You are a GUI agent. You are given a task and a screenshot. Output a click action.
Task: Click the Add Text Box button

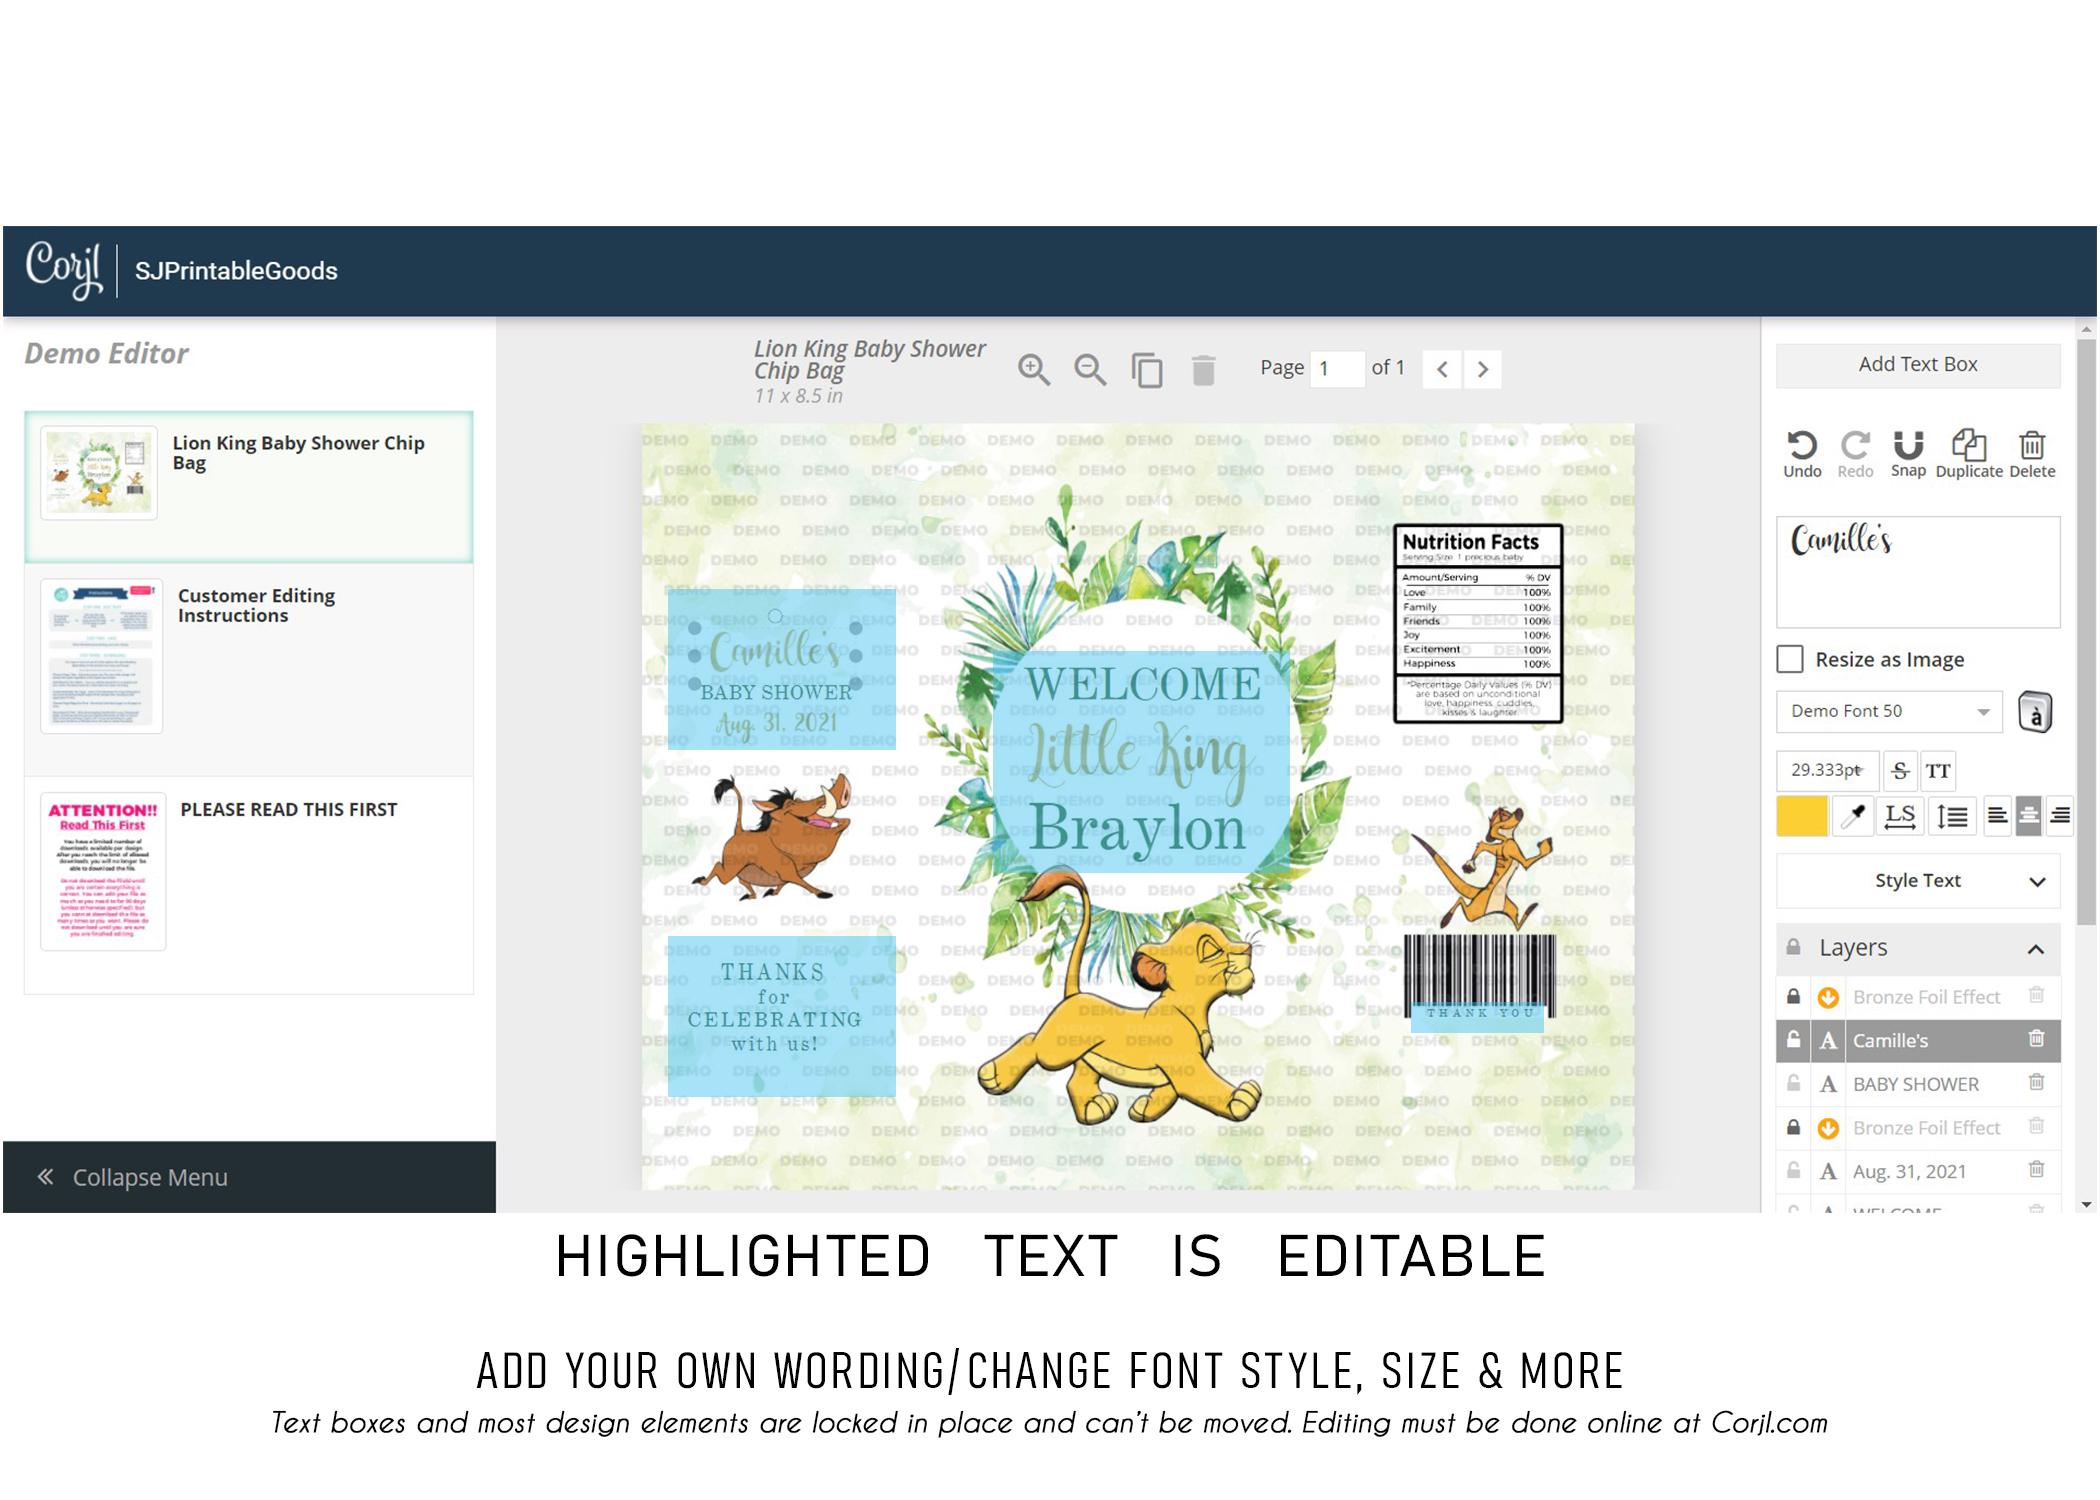(x=1918, y=365)
